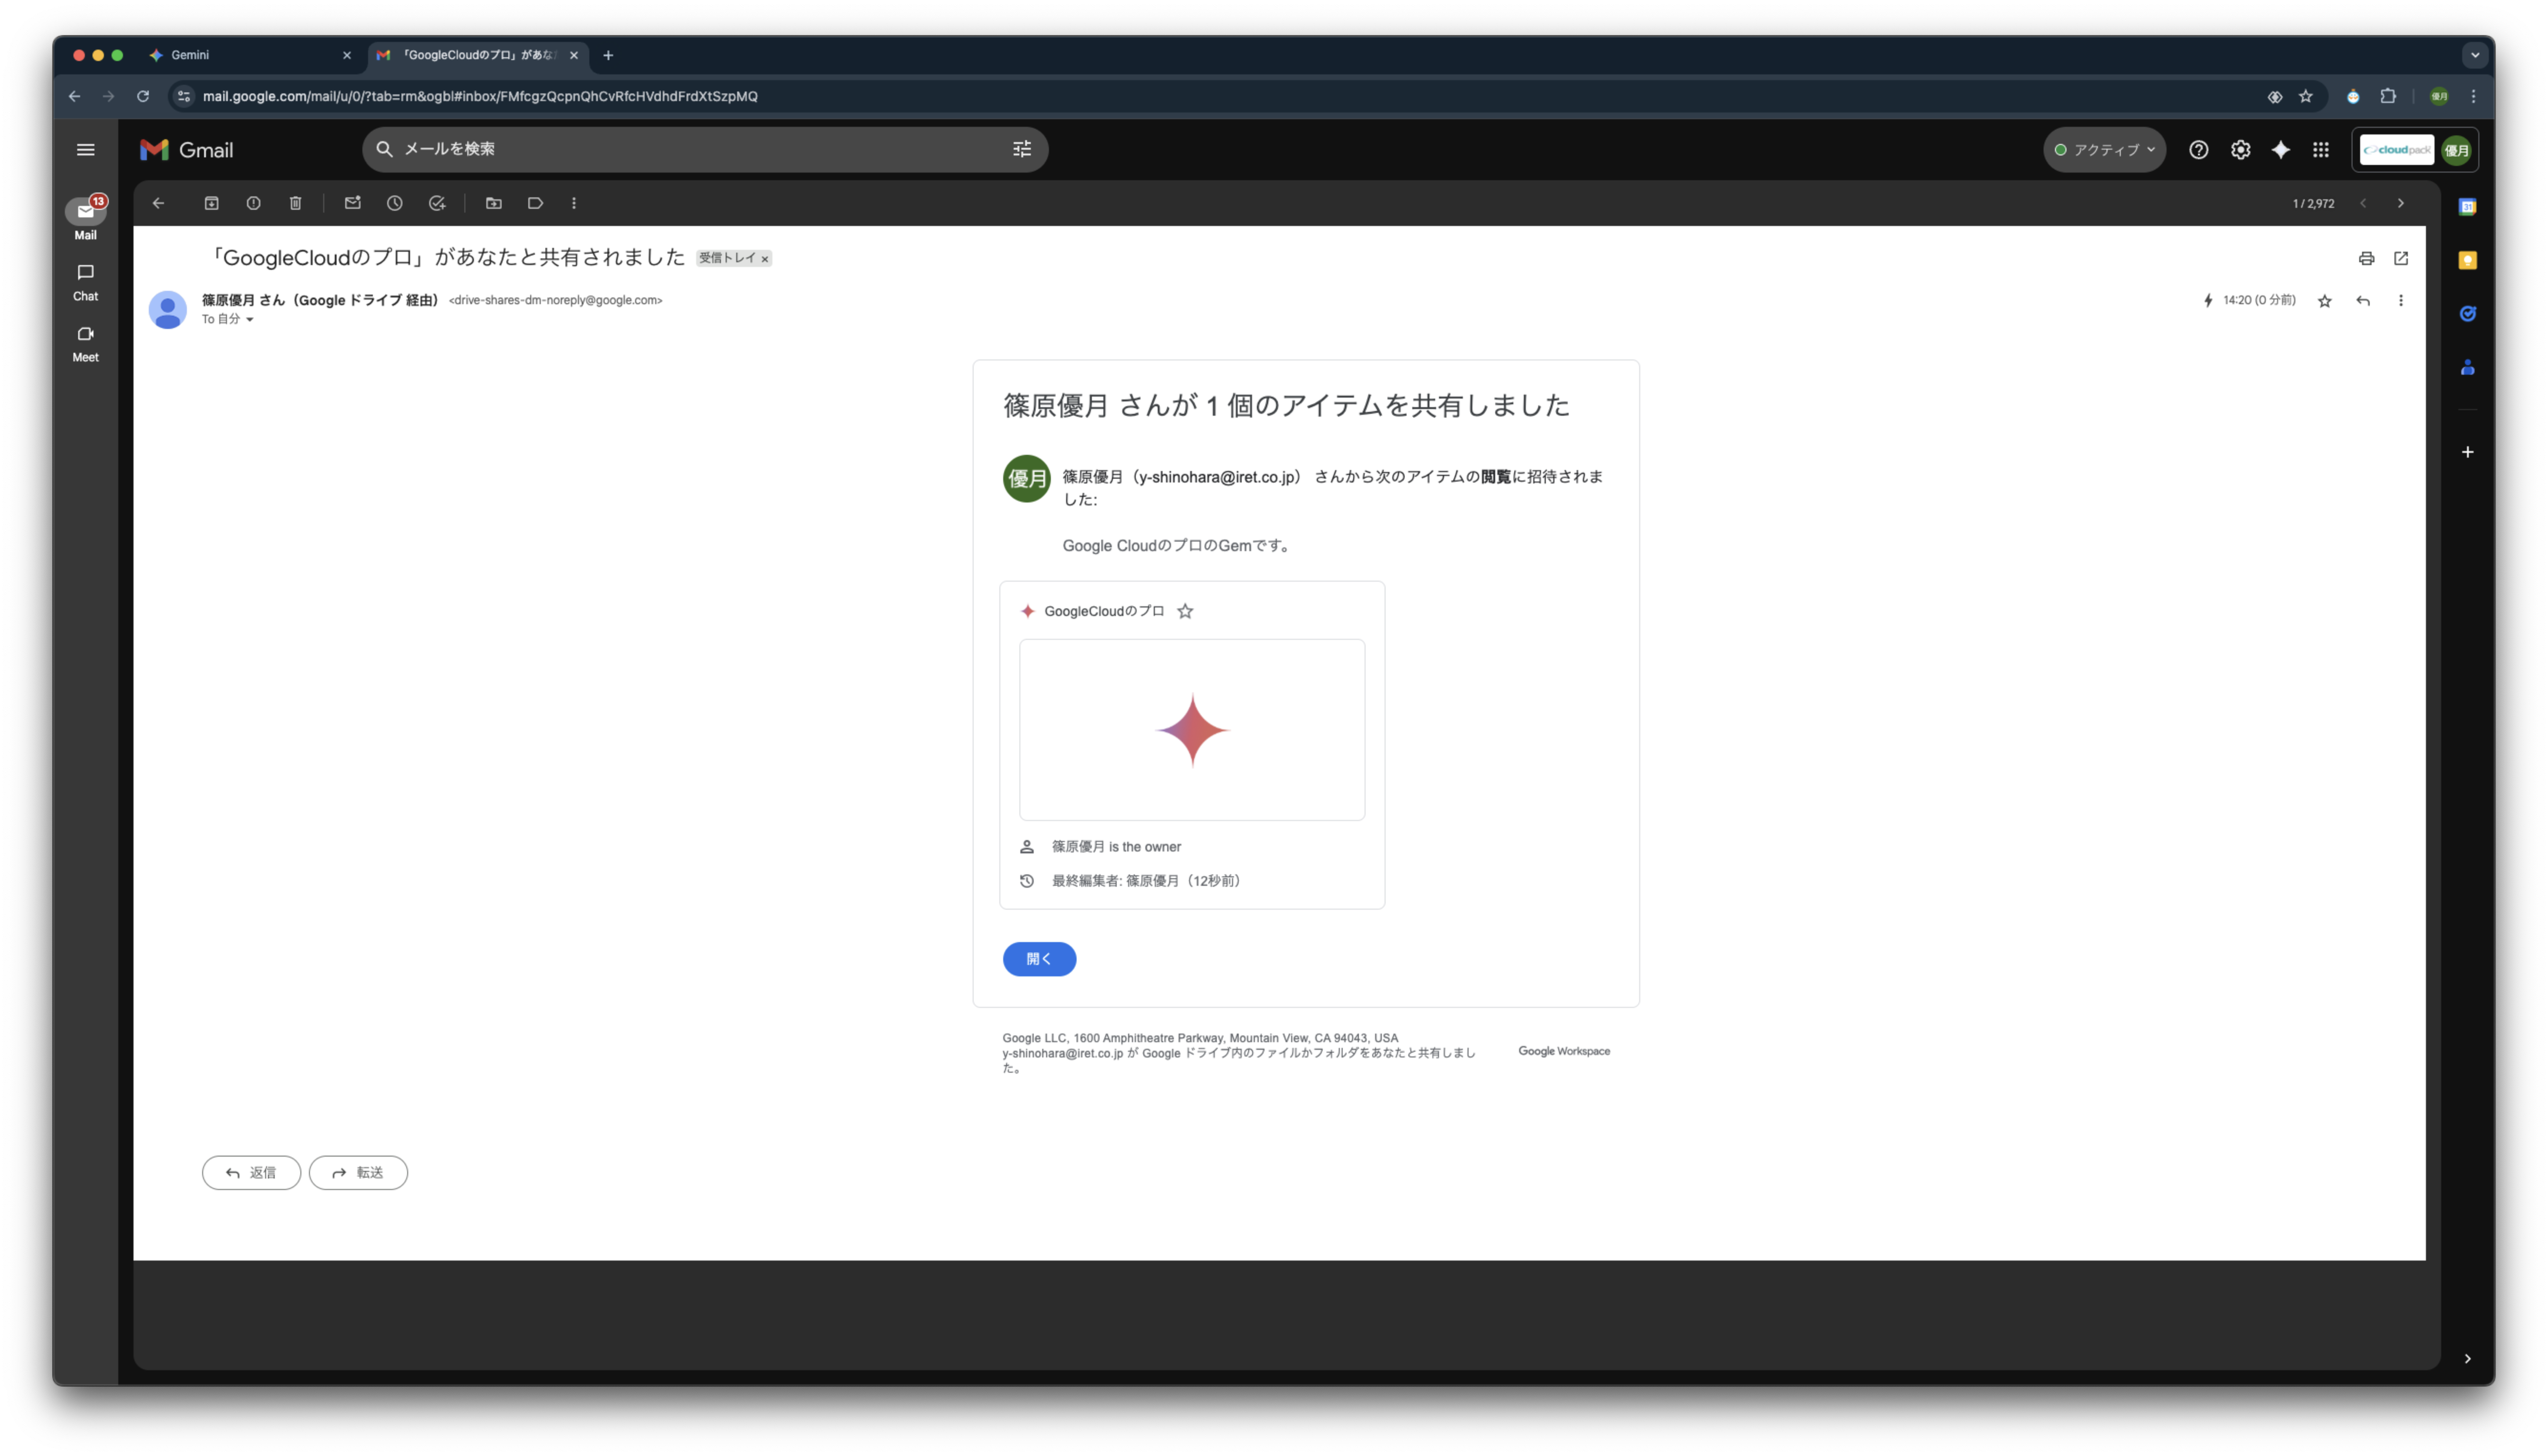
Task: Show search options filter icon
Action: point(1021,149)
